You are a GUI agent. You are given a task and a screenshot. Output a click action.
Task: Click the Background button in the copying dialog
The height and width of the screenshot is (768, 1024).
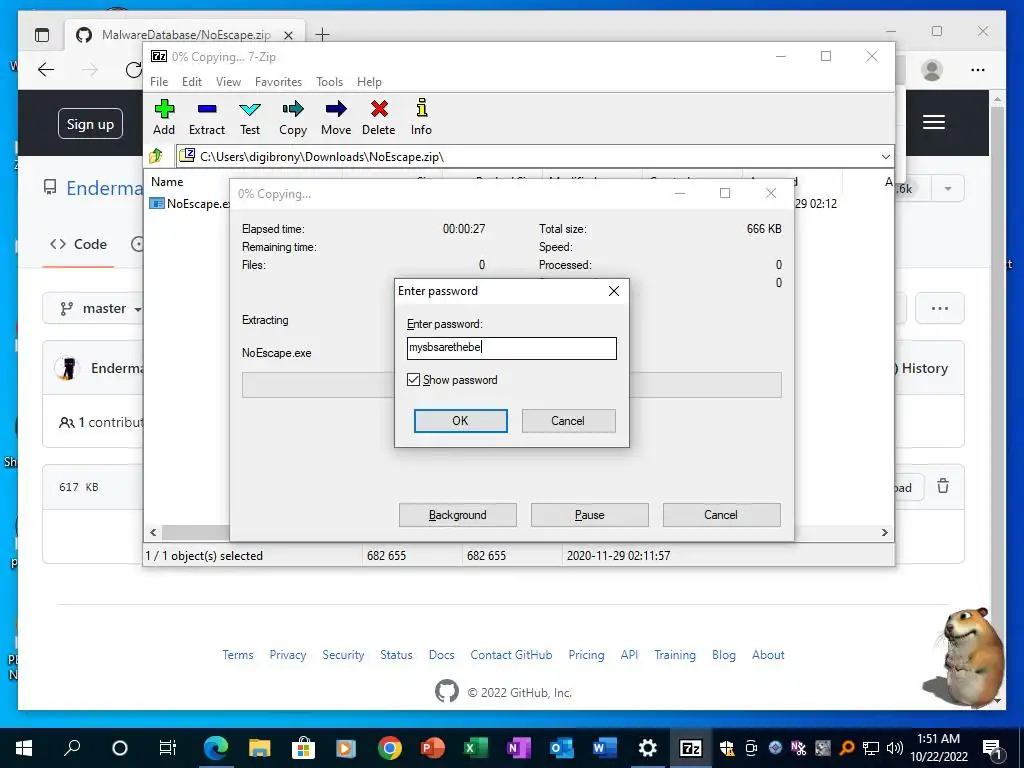pos(457,515)
